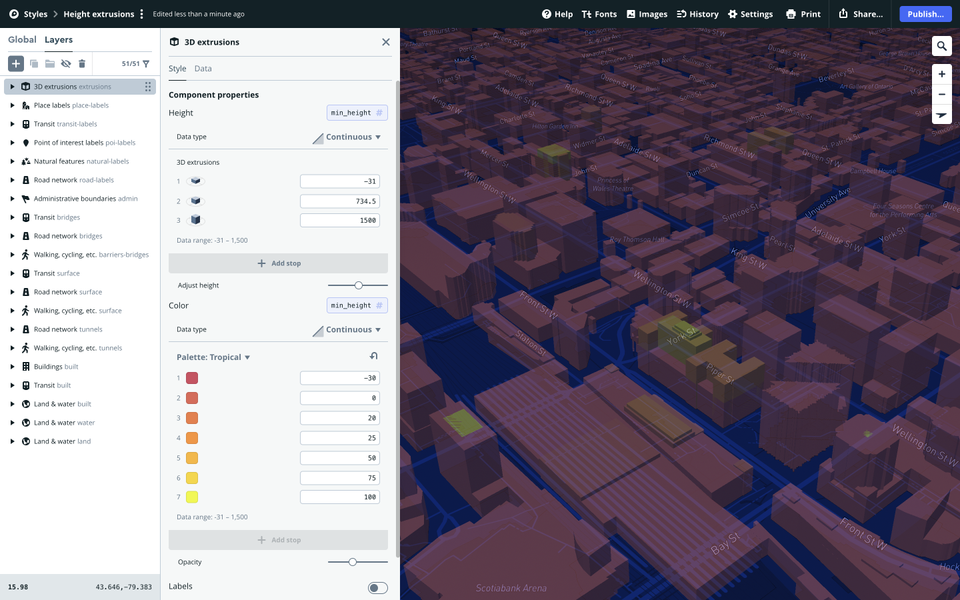
Task: Open the layer filter funnel icon
Action: pos(146,63)
